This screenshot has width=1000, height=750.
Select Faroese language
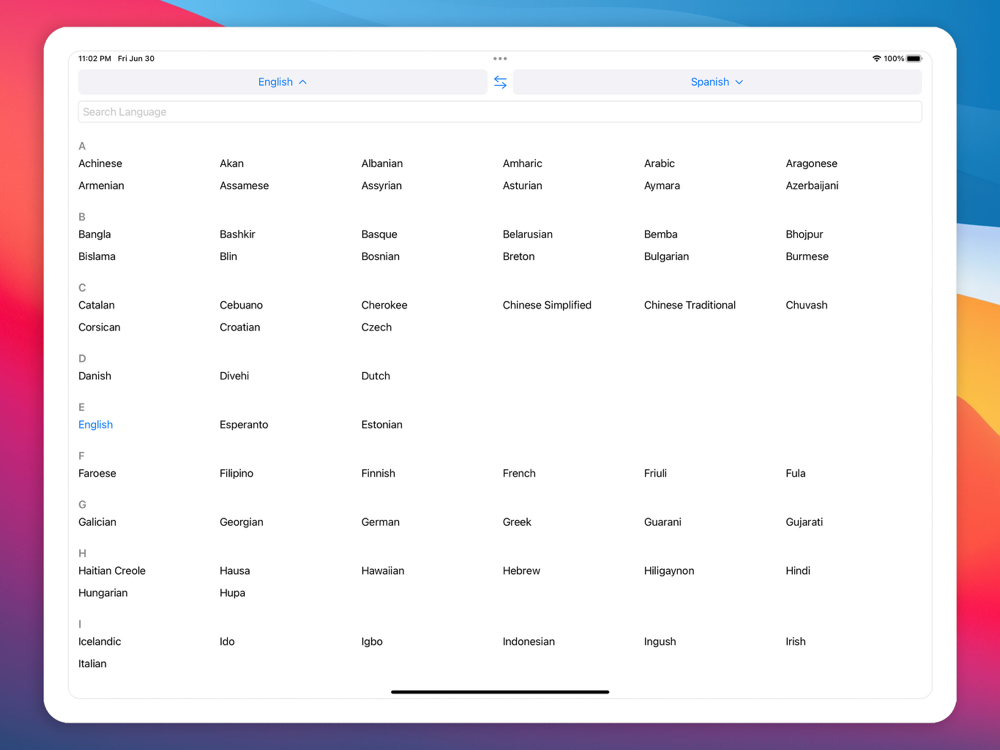coord(97,473)
